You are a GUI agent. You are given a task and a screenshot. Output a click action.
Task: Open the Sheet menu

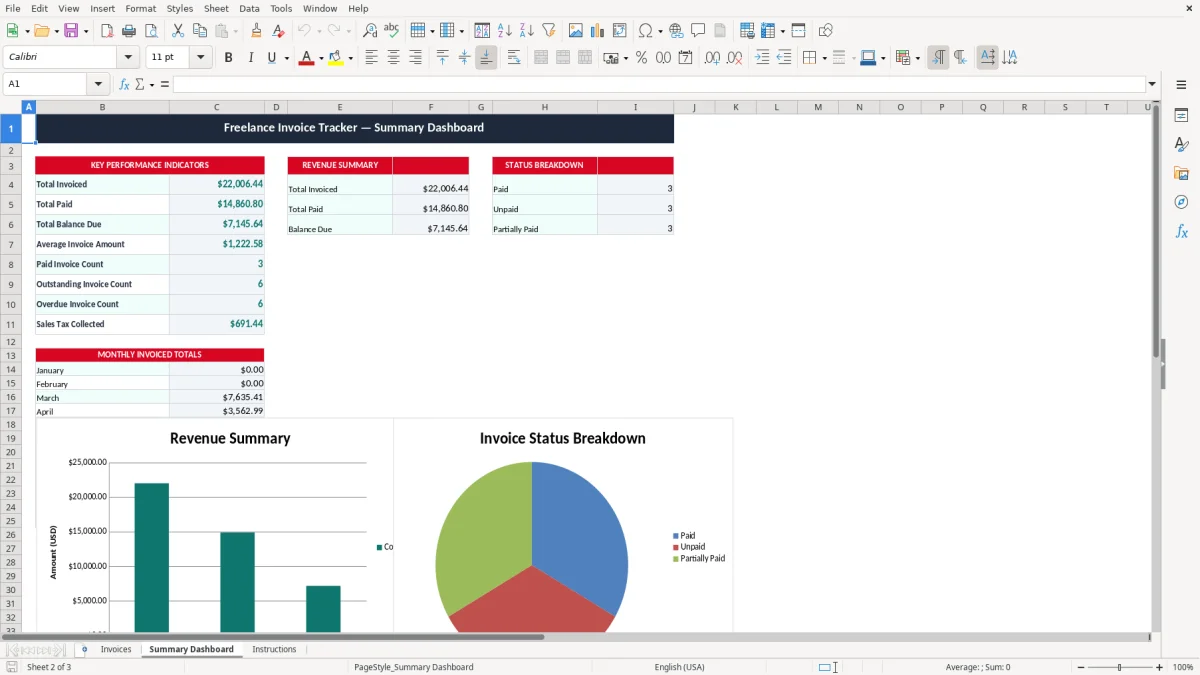coord(216,8)
